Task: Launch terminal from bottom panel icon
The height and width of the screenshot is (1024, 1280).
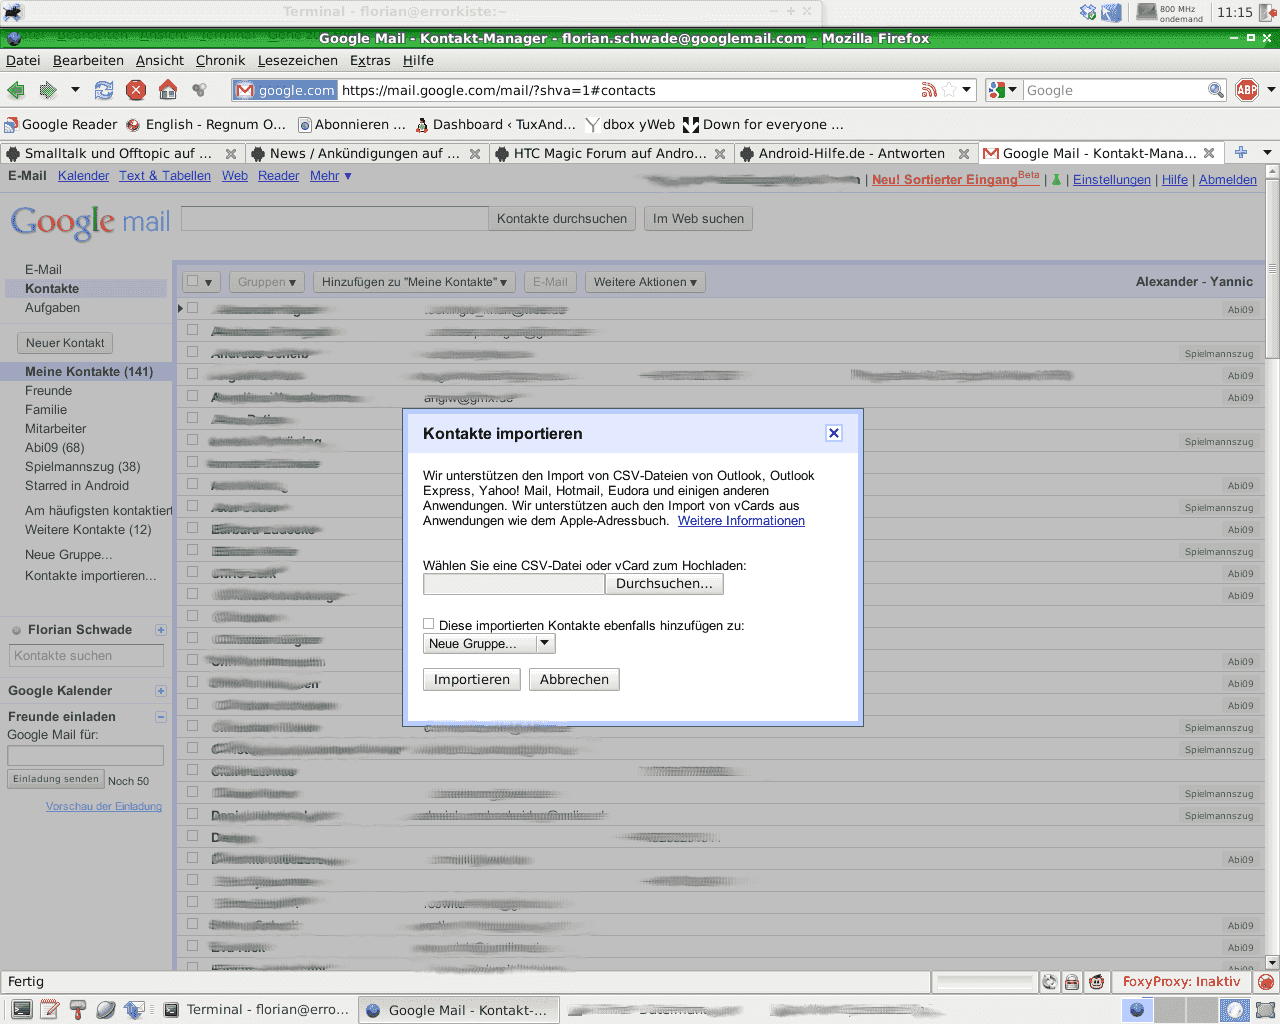Action: [x=21, y=1010]
